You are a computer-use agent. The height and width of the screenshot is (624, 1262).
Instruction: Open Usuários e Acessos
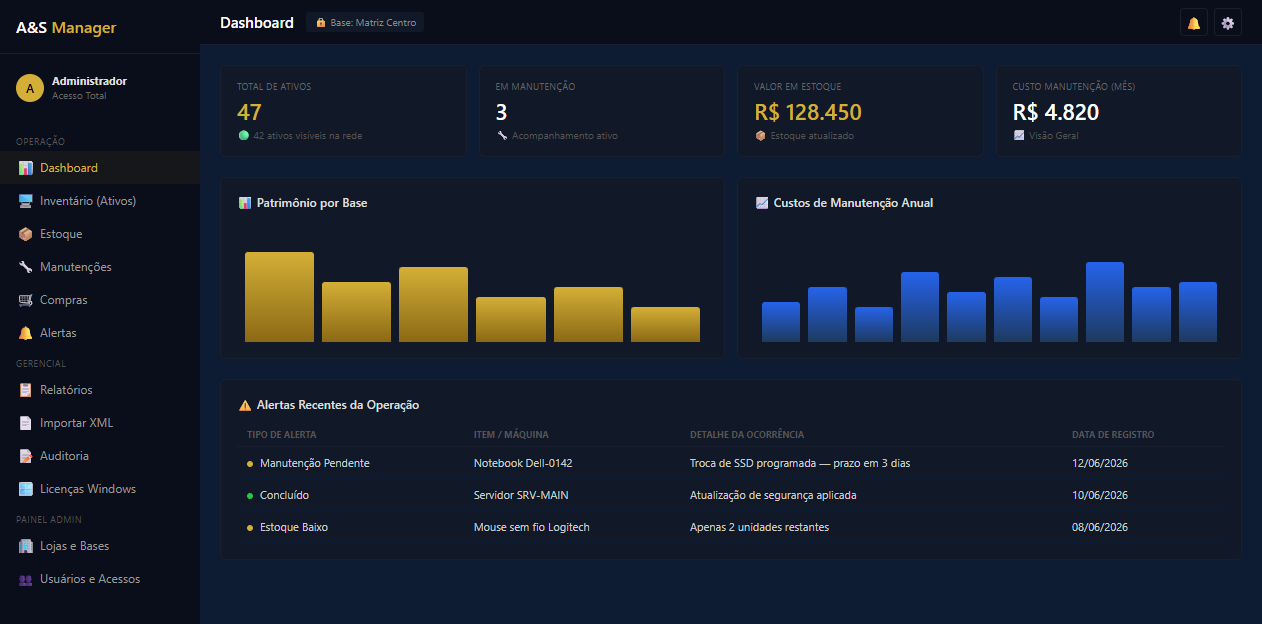point(100,579)
